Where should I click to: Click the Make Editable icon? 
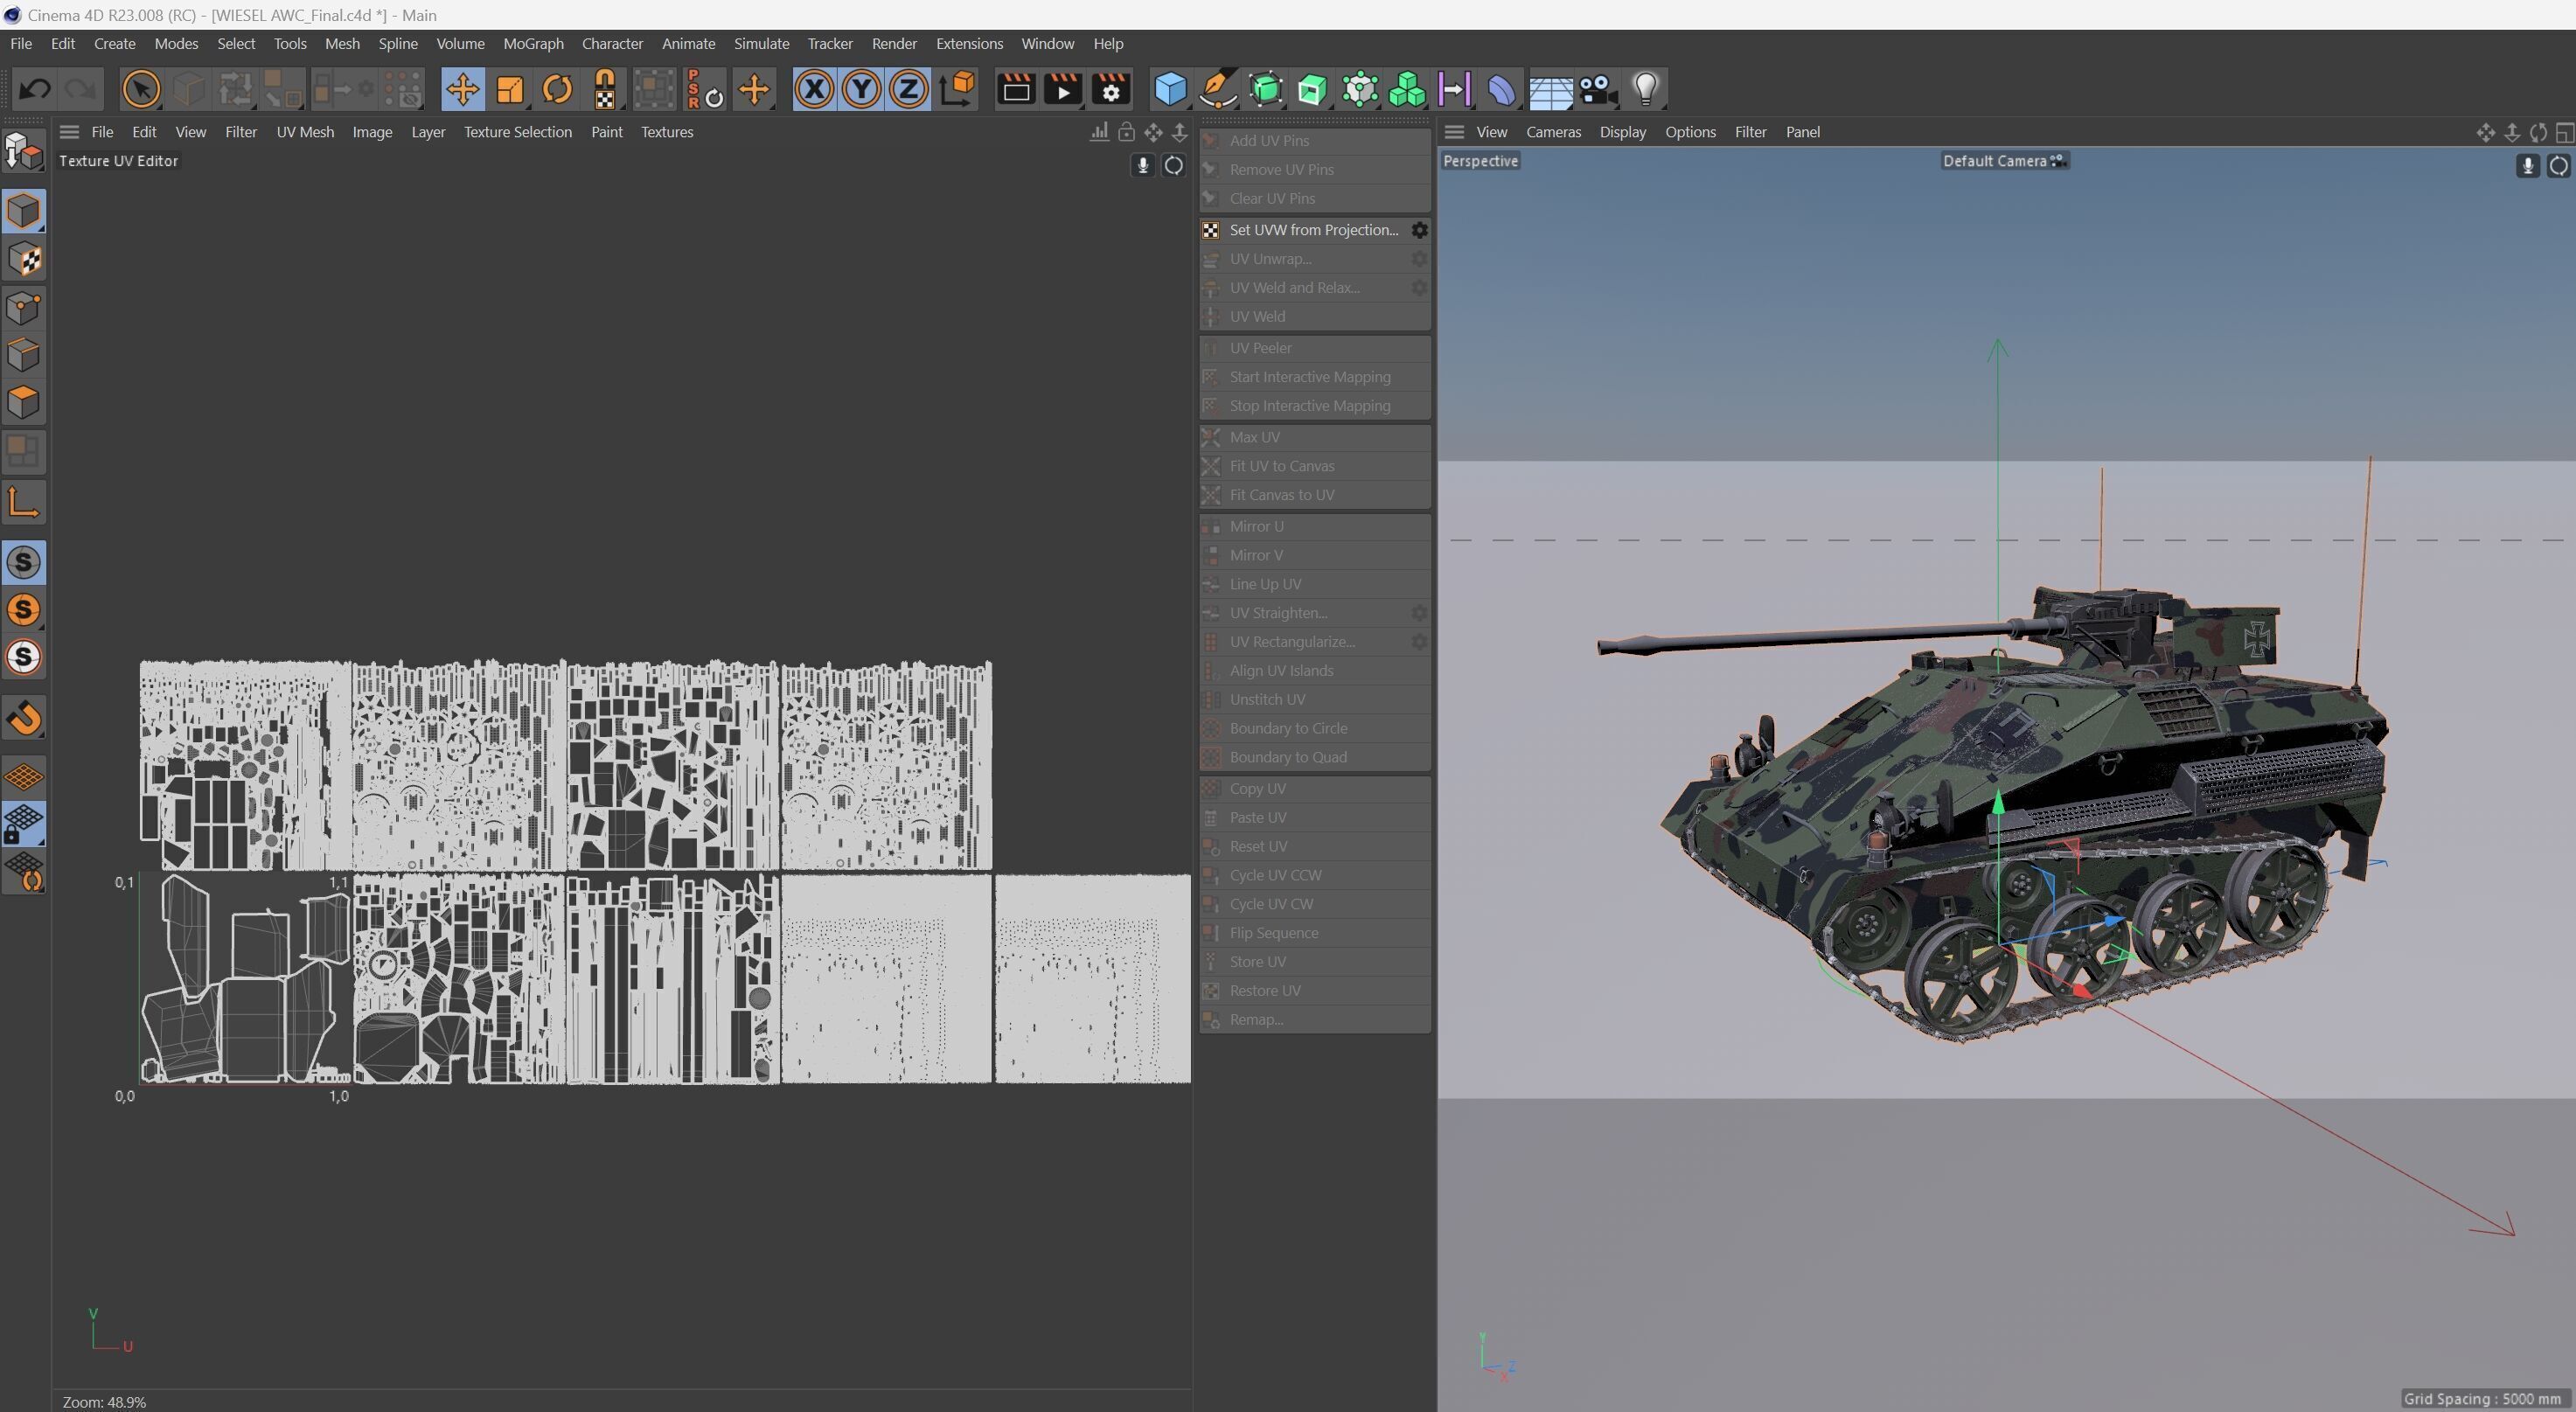[x=24, y=151]
